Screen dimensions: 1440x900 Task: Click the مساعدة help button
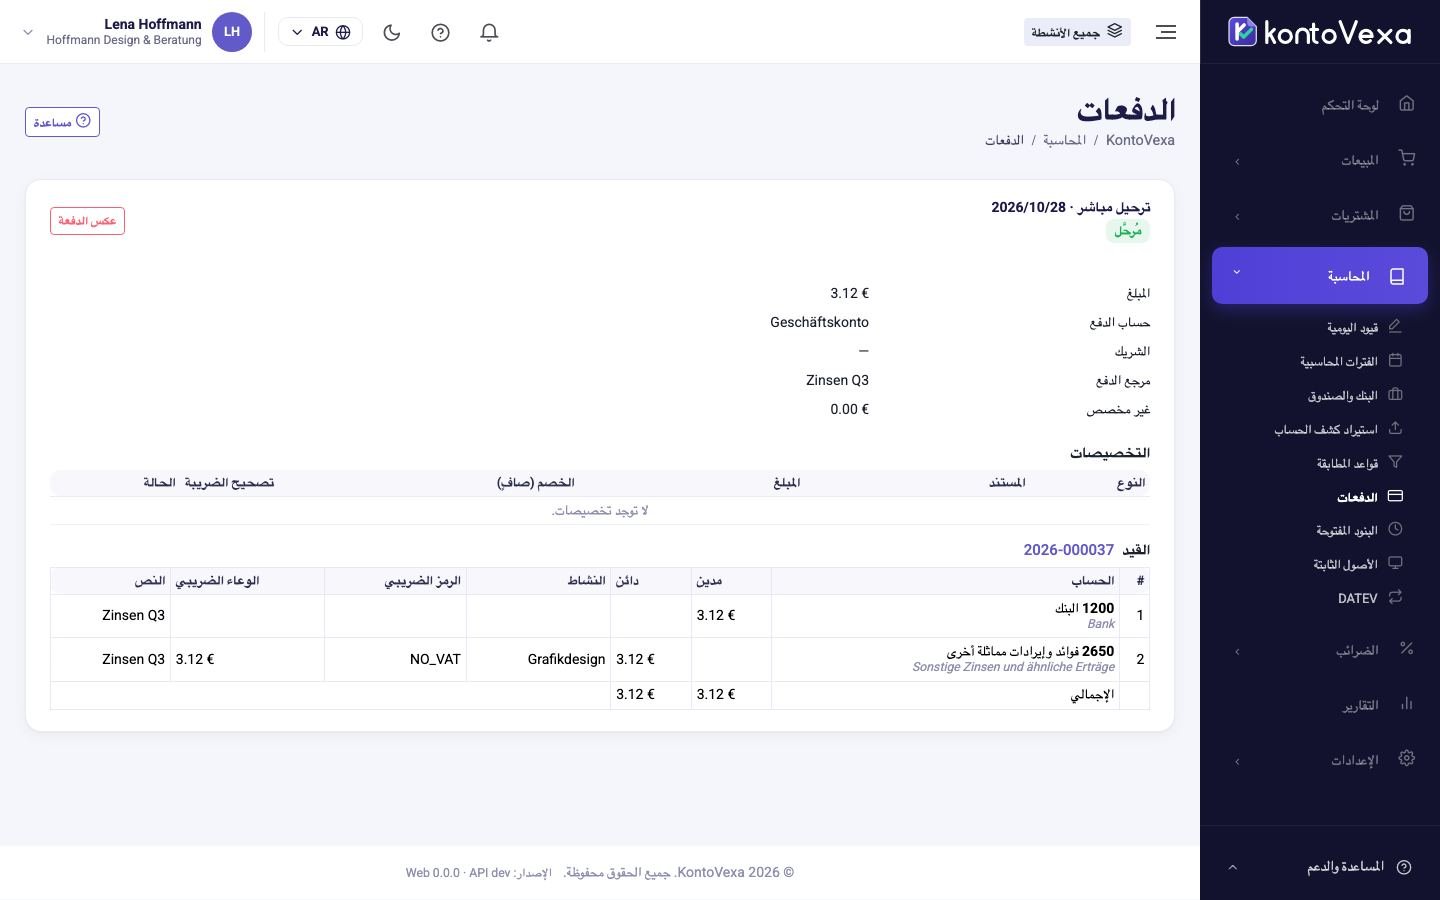point(62,122)
